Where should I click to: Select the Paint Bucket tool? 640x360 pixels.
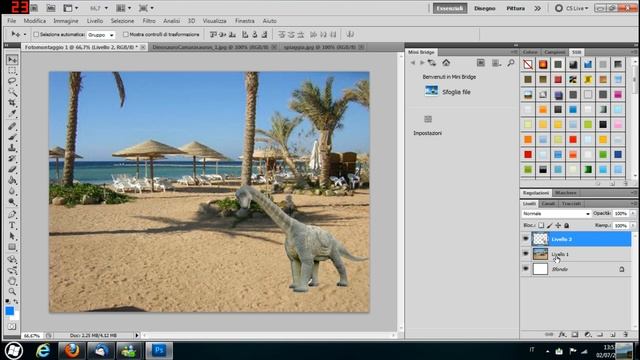point(12,180)
